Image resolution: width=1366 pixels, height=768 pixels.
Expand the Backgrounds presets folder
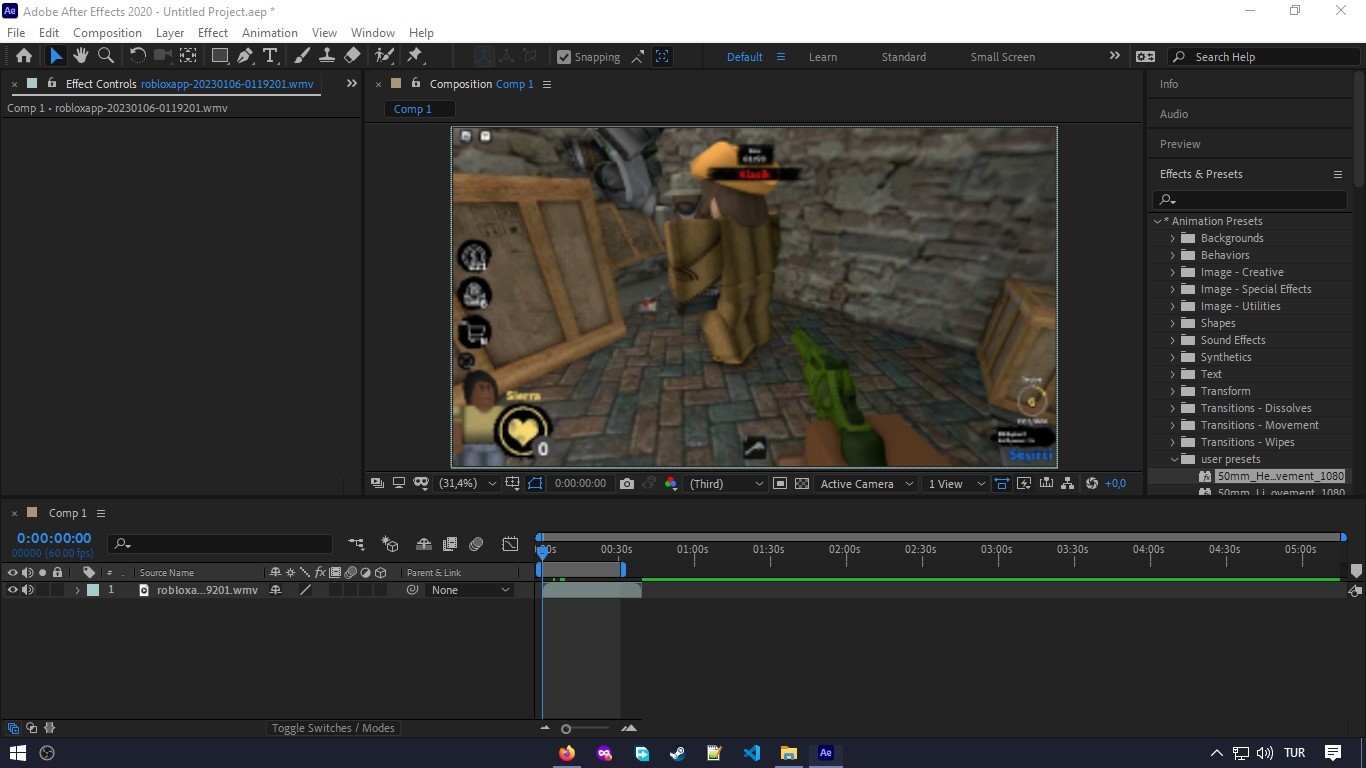click(x=1173, y=238)
